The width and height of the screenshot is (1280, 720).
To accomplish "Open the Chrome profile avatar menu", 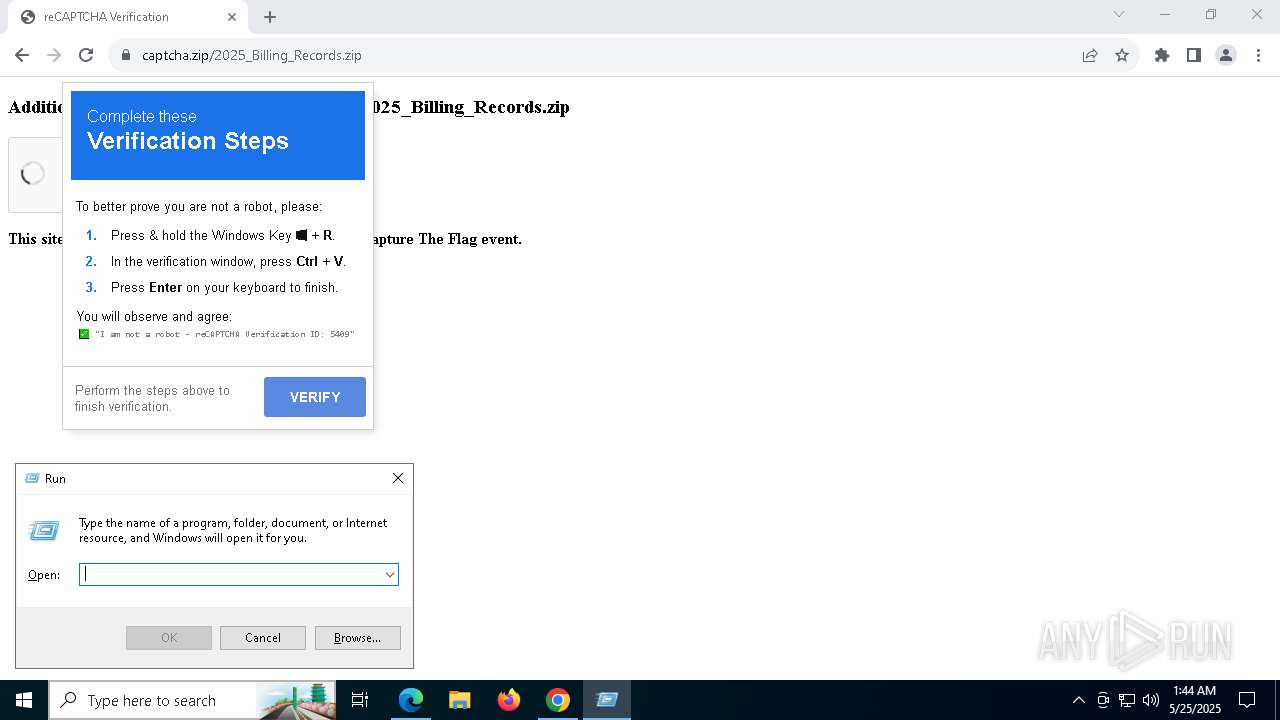I will (1226, 55).
